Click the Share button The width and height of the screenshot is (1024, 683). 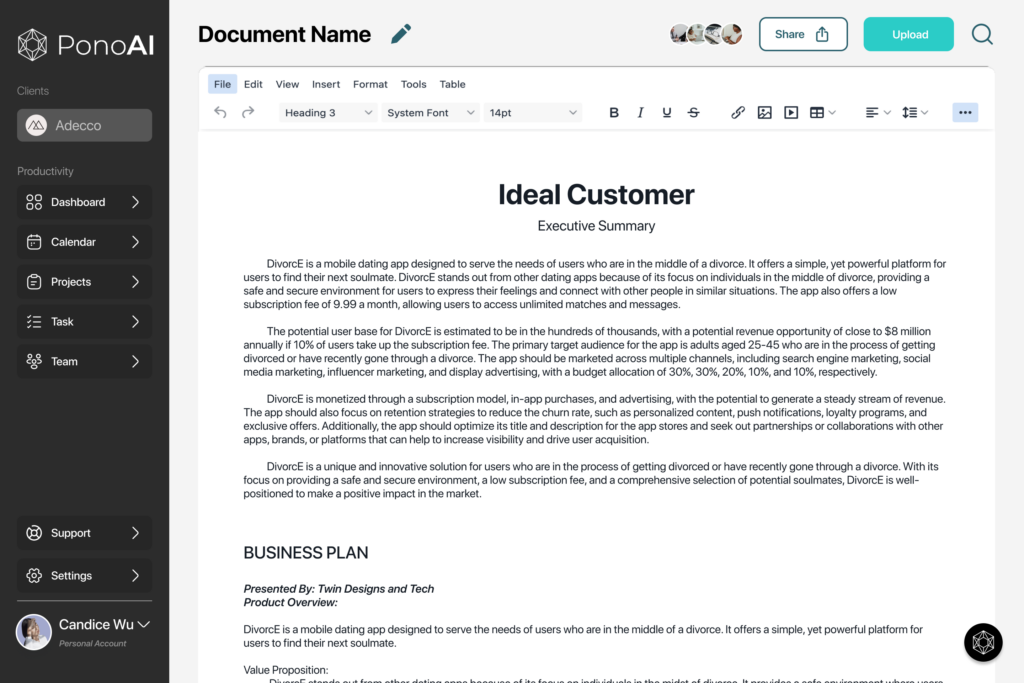[803, 34]
